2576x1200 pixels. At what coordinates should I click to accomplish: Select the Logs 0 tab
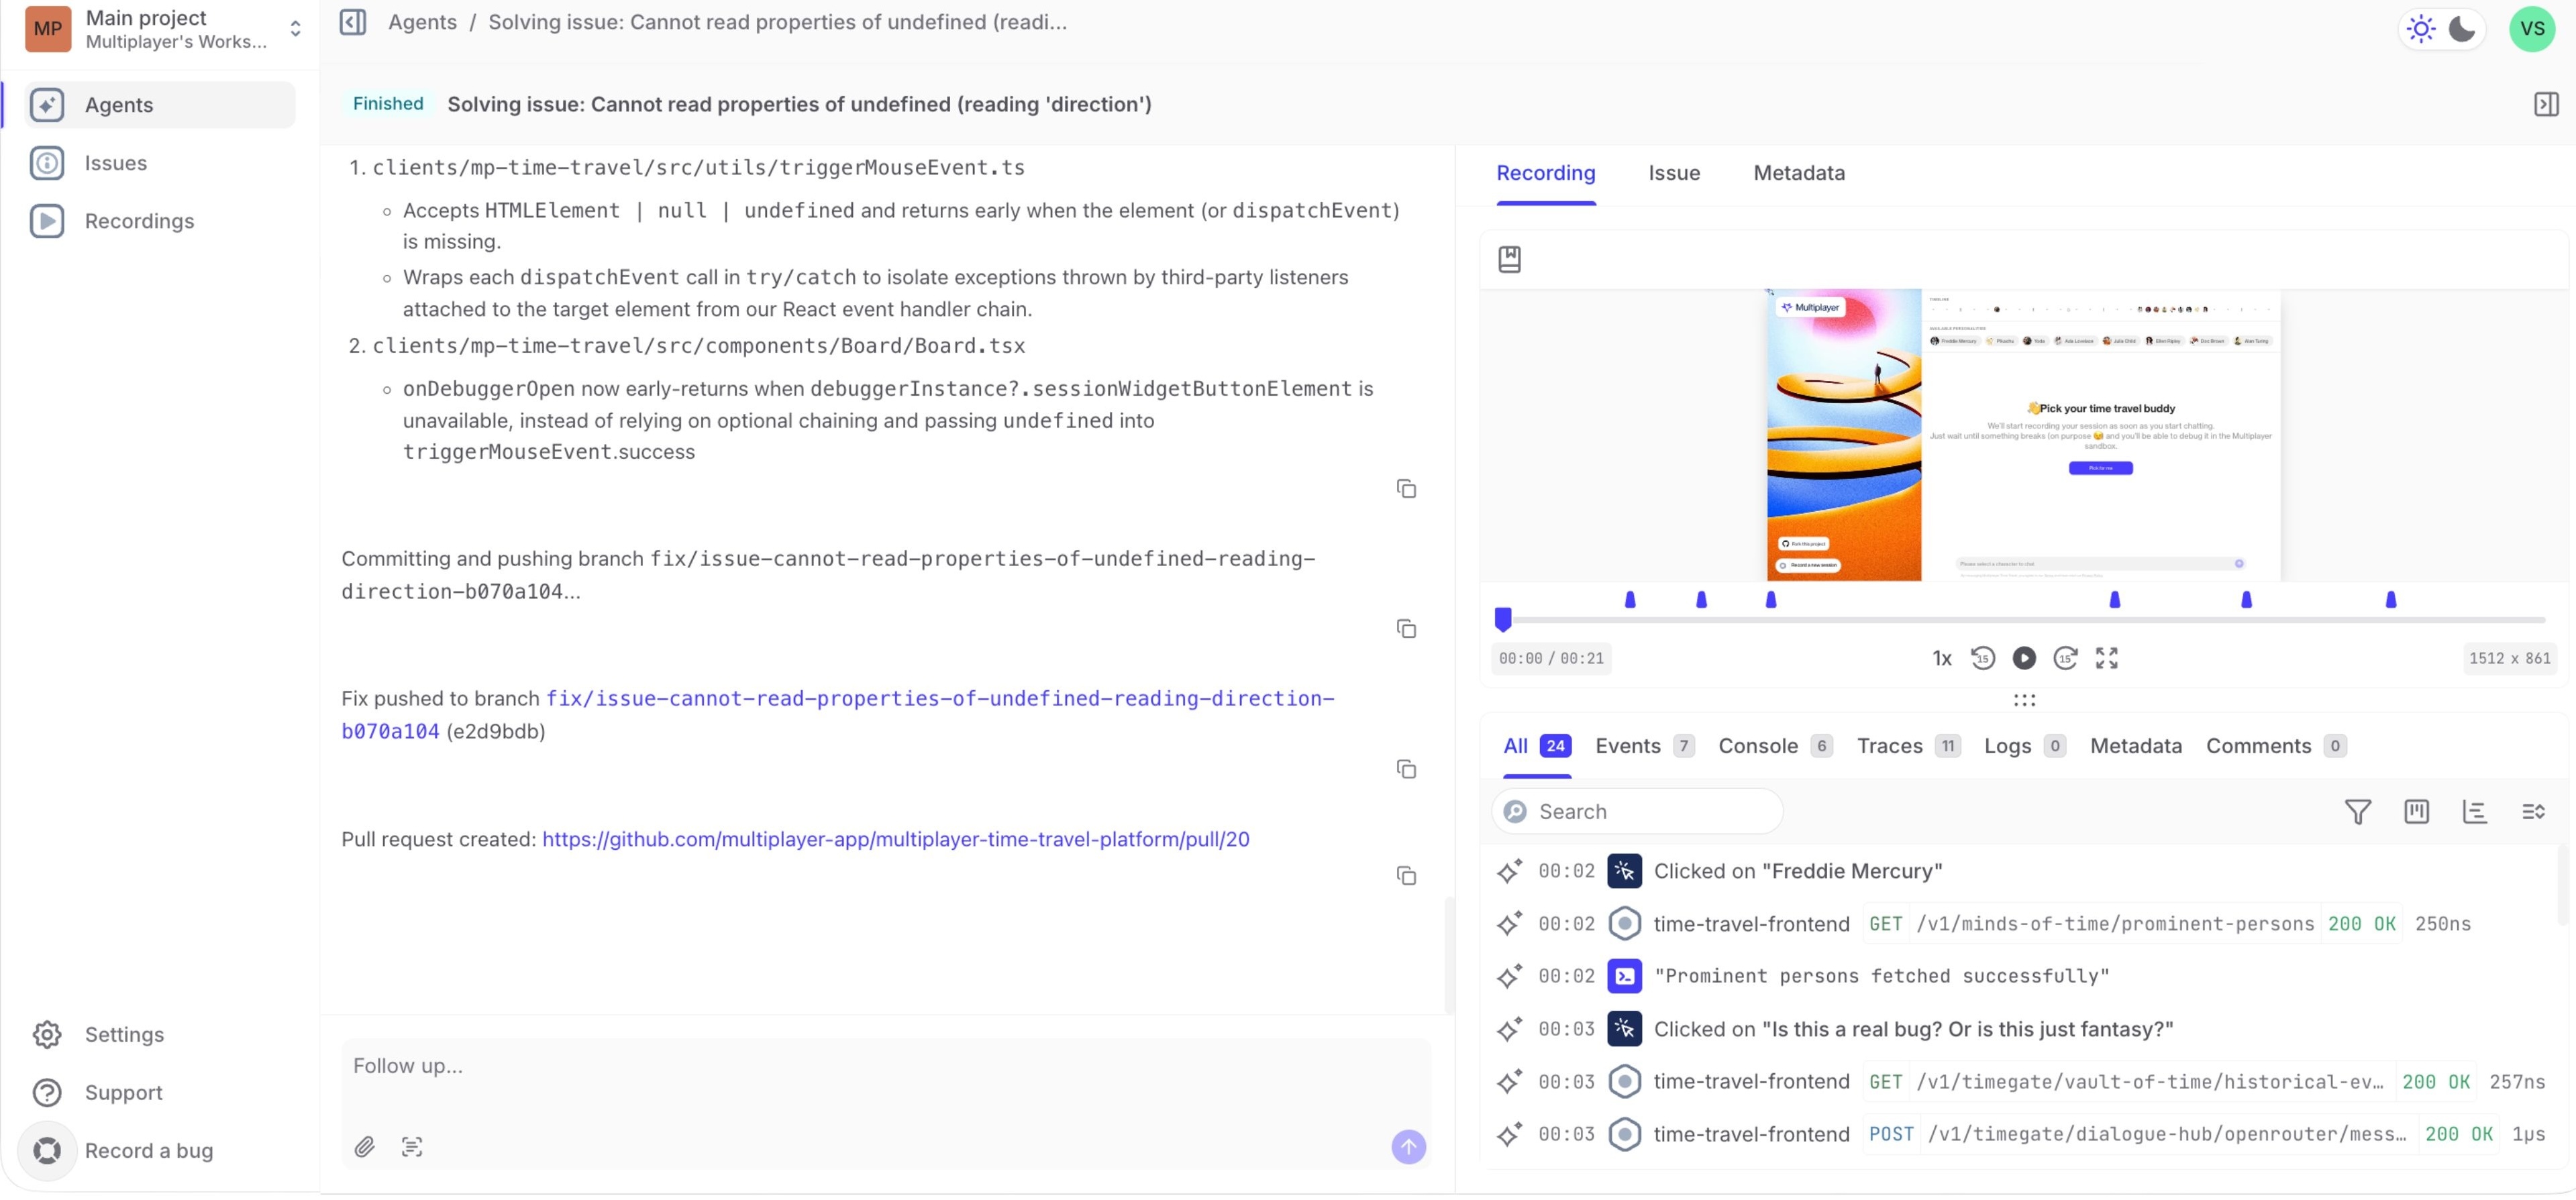(2024, 747)
